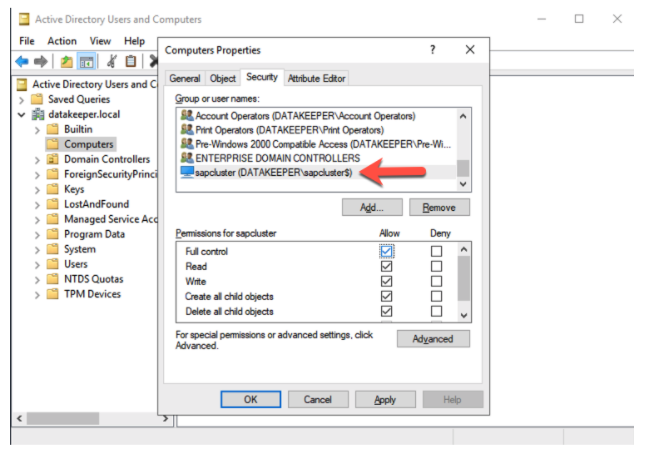This screenshot has width=648, height=452.
Task: Toggle Allow checkbox for Read
Action: coord(386,266)
